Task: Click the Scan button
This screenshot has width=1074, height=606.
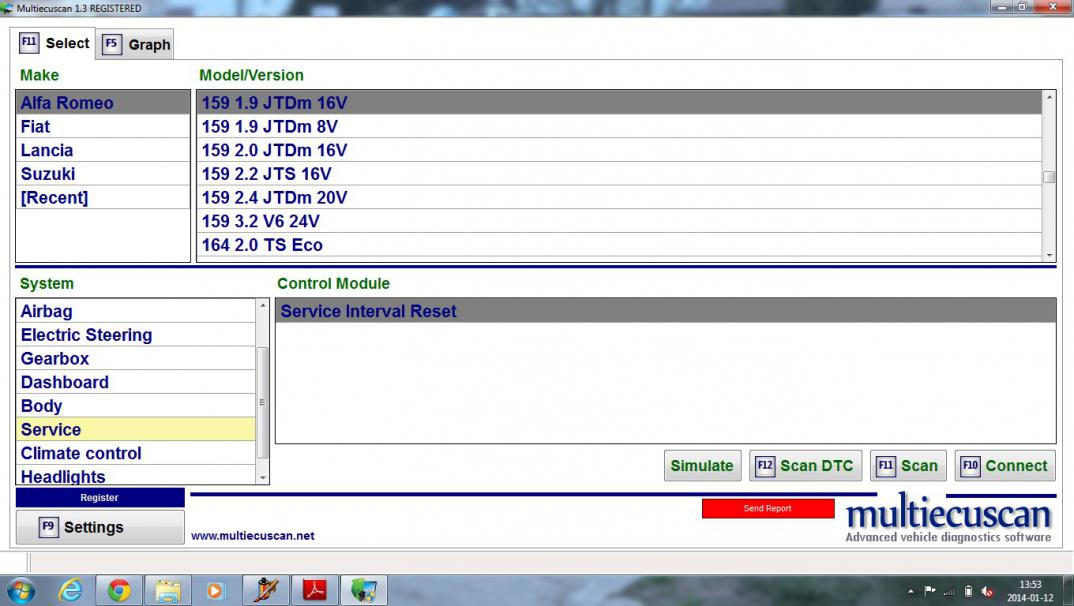Action: (908, 466)
